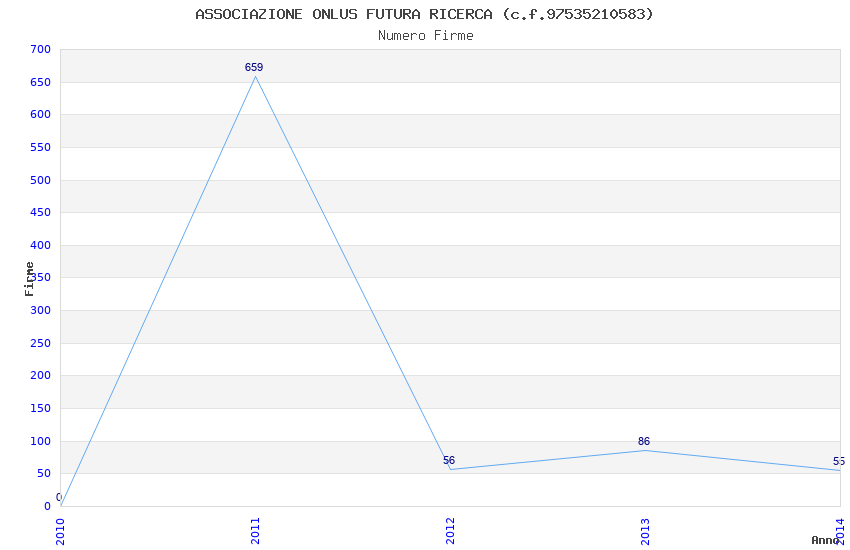850x550 pixels.
Task: Click the y-axis value 100
Action: click(x=41, y=442)
